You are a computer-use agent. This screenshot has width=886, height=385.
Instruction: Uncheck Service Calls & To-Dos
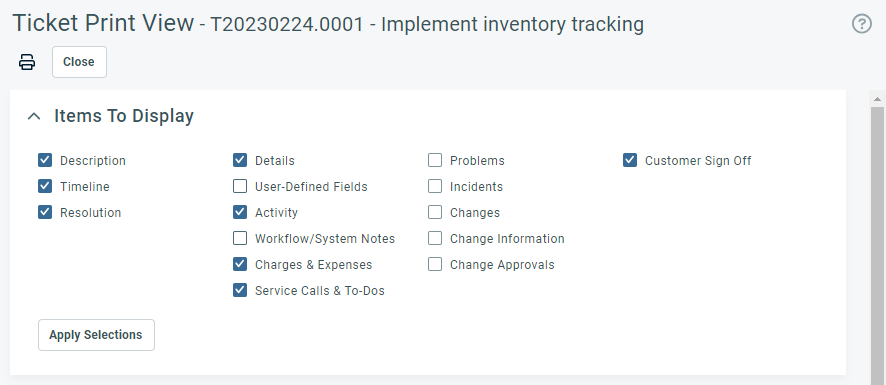pos(240,291)
